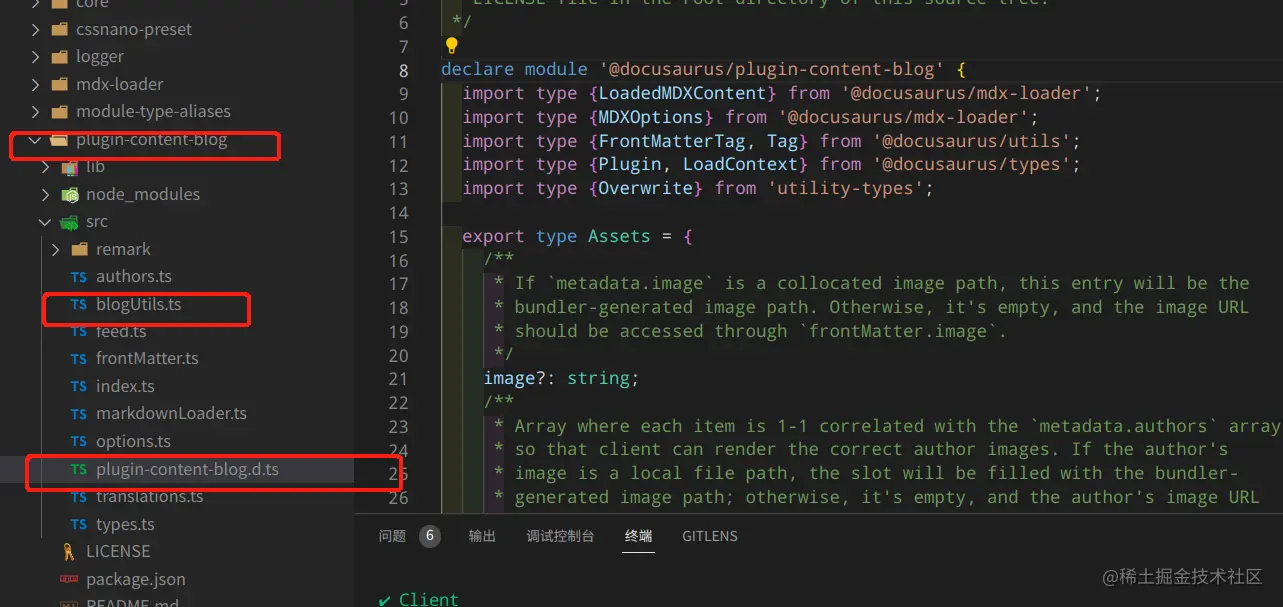
Task: Click '@docusaurus/plugin-content-blog' module string in code
Action: (x=773, y=69)
